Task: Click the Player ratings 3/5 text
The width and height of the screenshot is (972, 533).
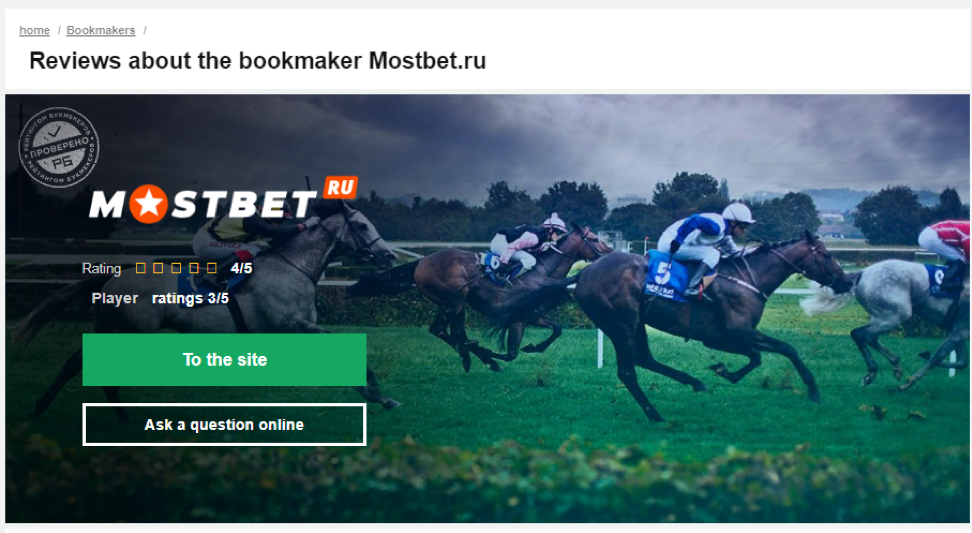Action: (x=160, y=298)
